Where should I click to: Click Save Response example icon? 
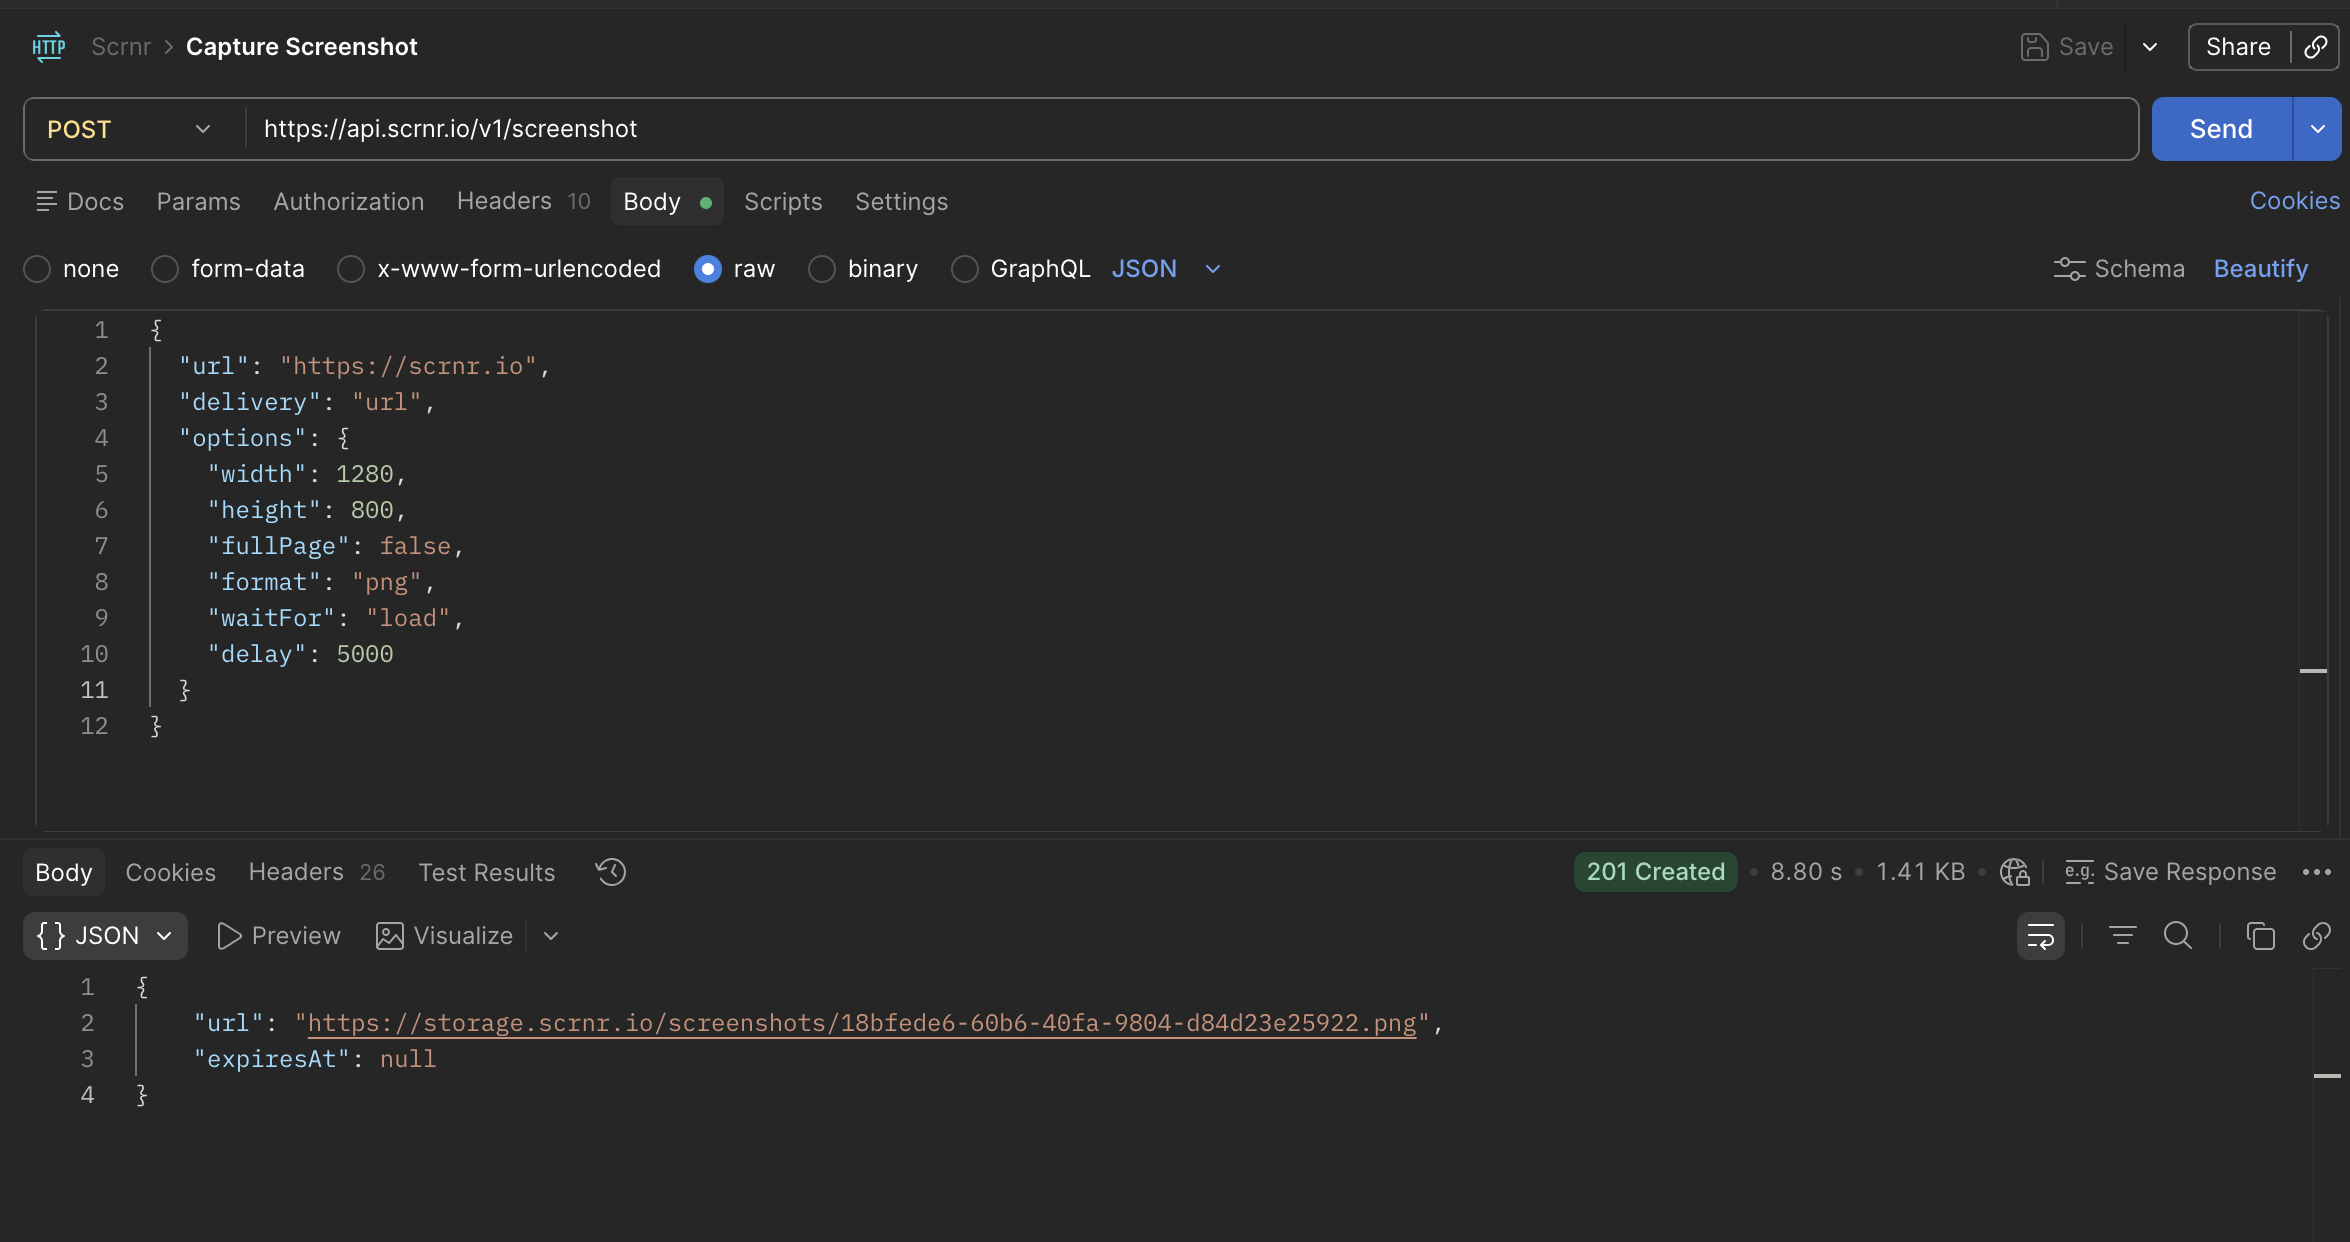[2079, 872]
